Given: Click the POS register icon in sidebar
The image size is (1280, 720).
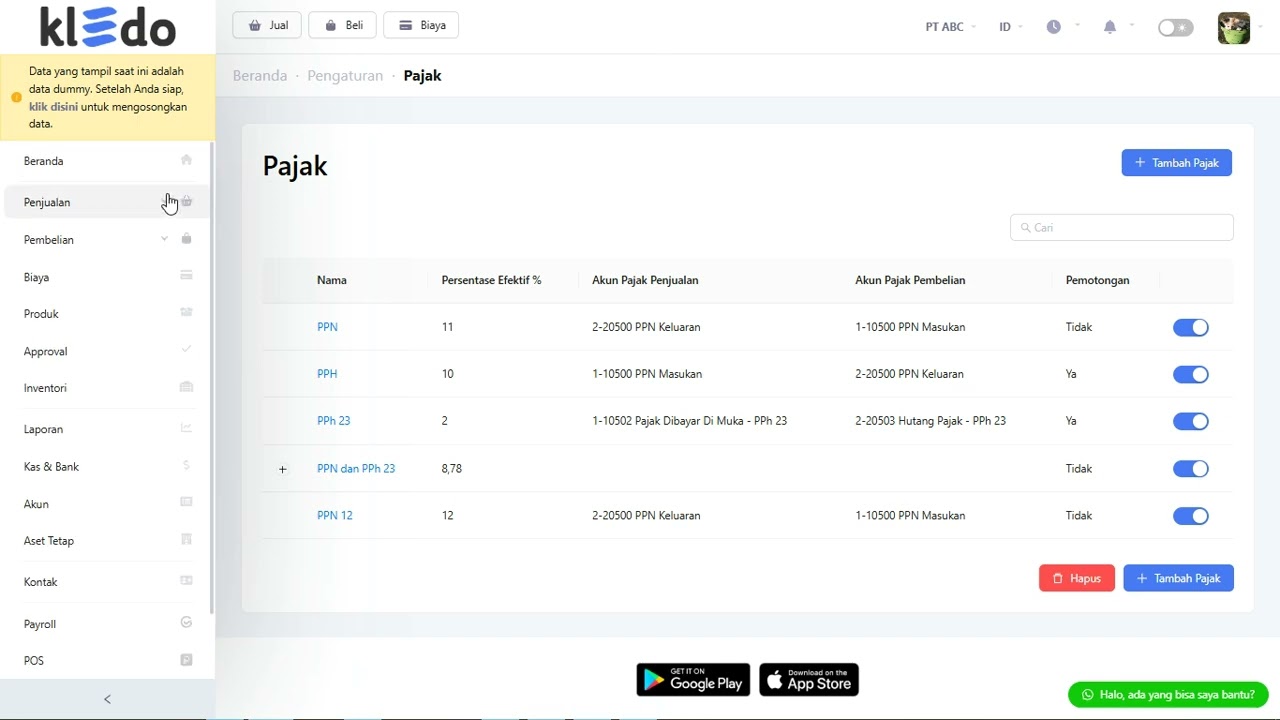Looking at the screenshot, I should point(186,660).
